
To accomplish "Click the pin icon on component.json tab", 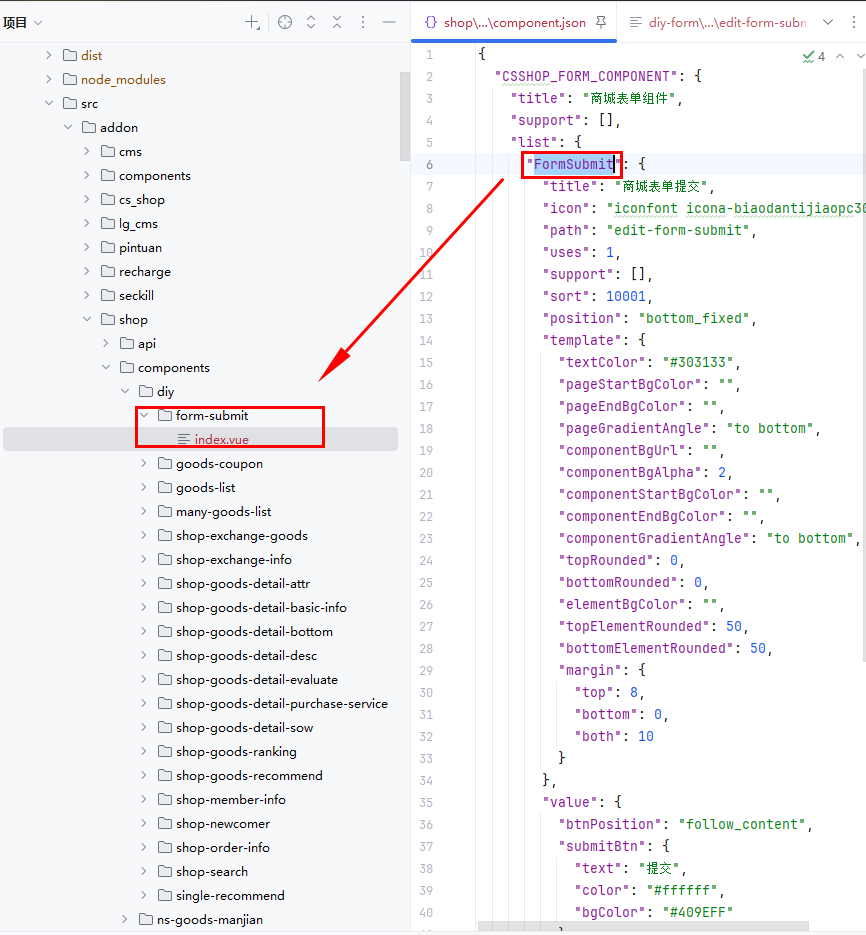I will [601, 22].
